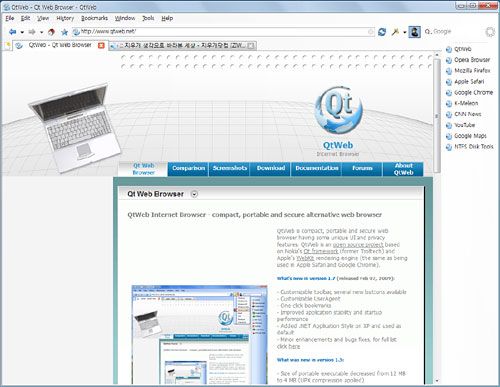
Task: Open the dropdown arrow beside the wand icon
Action: (404, 32)
